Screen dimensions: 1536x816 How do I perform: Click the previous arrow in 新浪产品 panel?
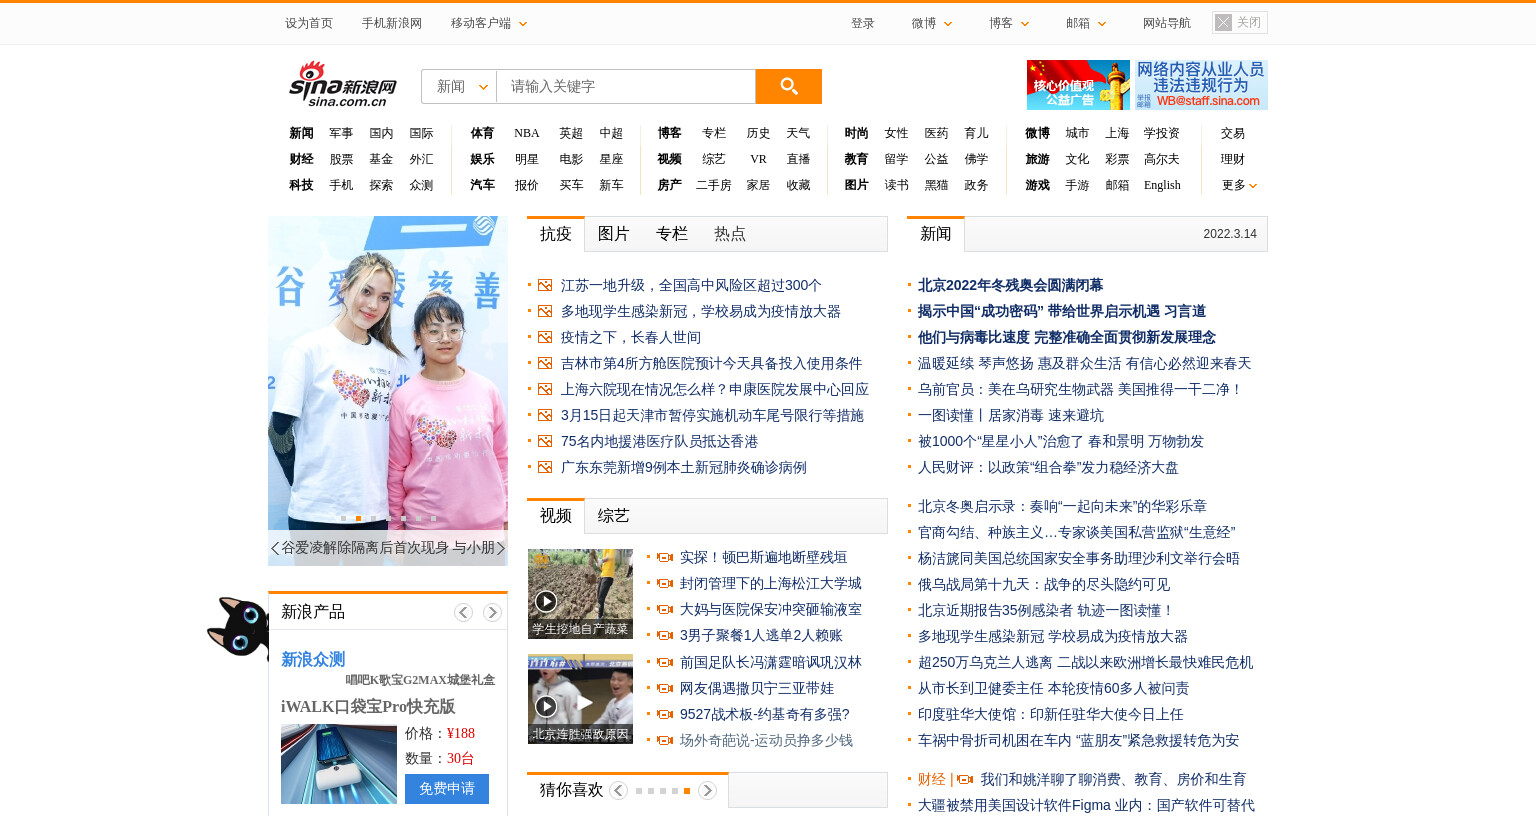point(463,612)
